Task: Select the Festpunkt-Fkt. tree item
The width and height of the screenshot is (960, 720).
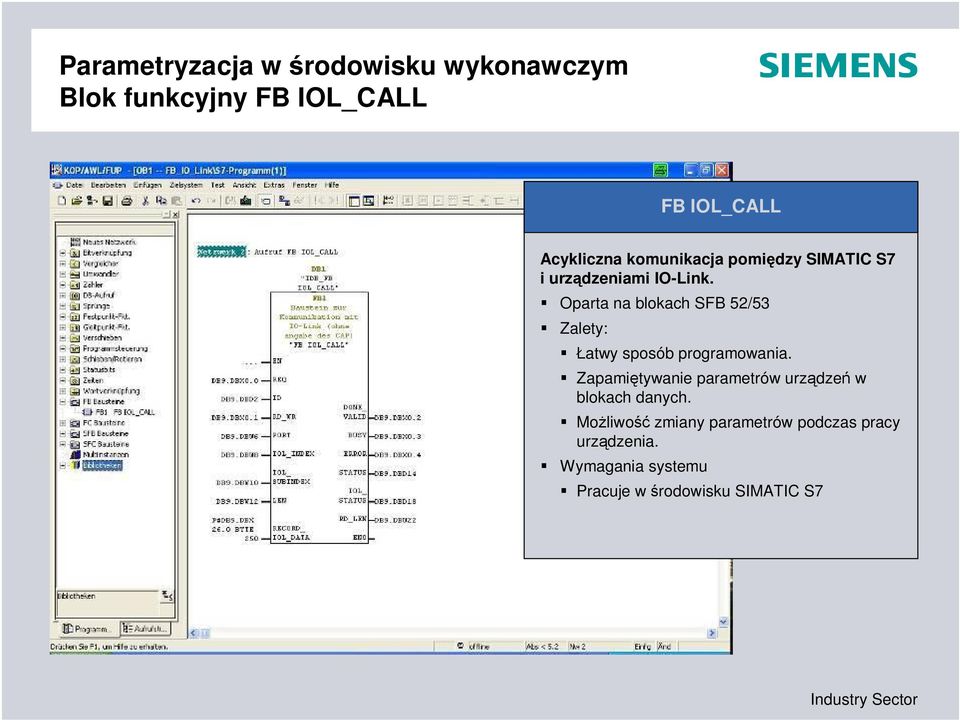Action: pos(107,317)
